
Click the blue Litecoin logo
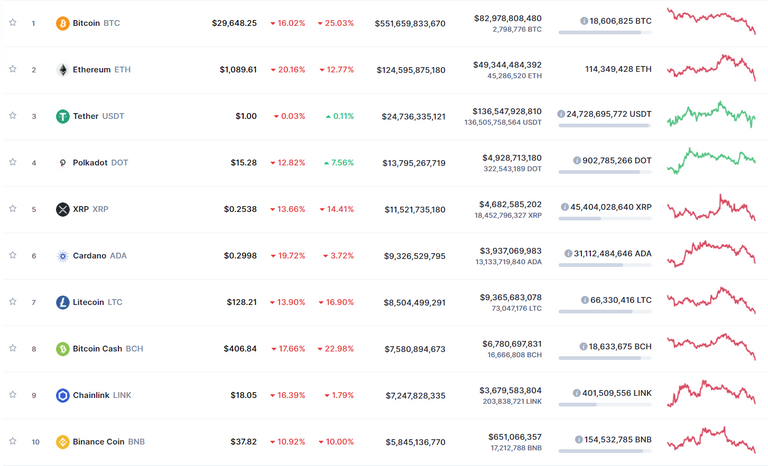tap(63, 302)
